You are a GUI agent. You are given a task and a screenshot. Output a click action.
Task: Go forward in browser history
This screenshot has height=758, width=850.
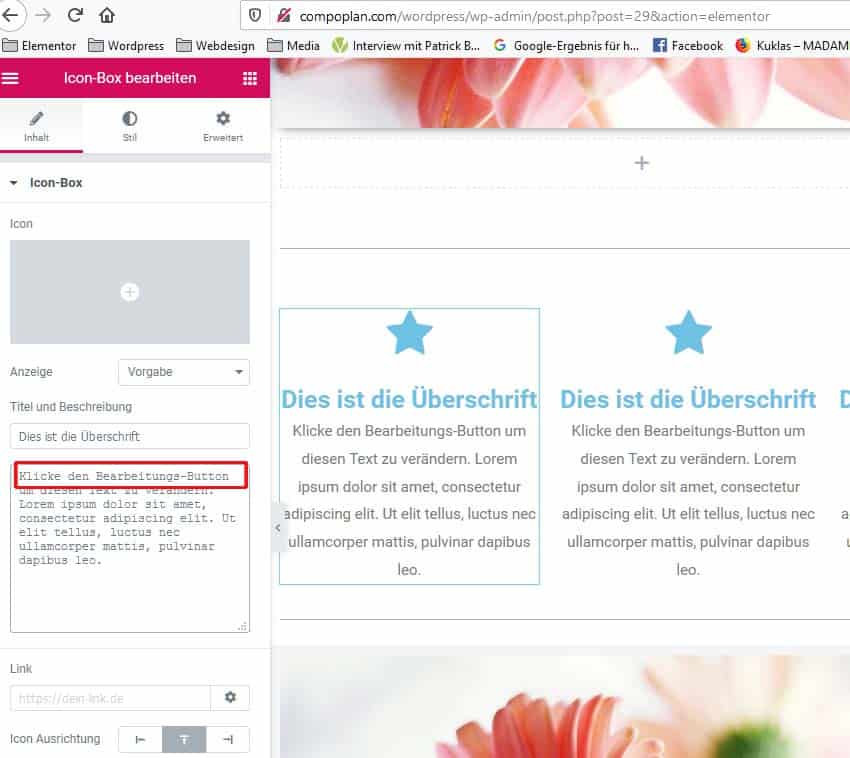point(43,16)
